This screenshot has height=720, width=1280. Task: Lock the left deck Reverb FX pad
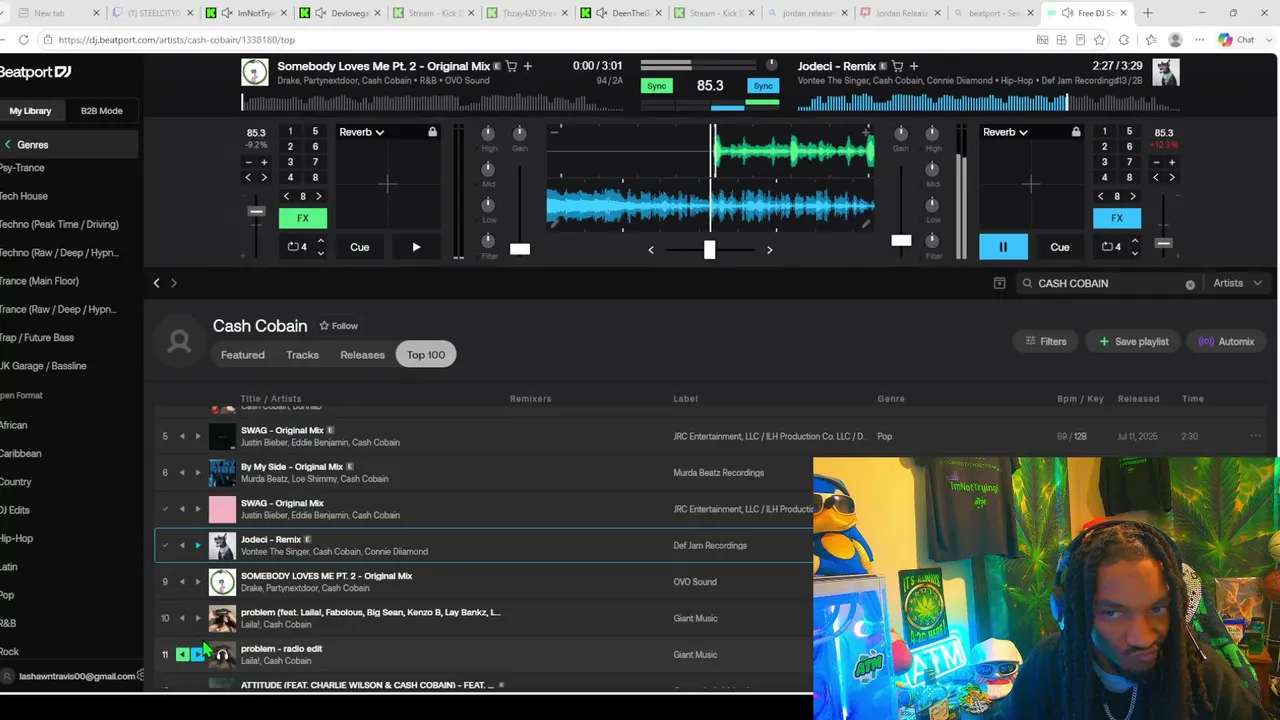pos(432,132)
